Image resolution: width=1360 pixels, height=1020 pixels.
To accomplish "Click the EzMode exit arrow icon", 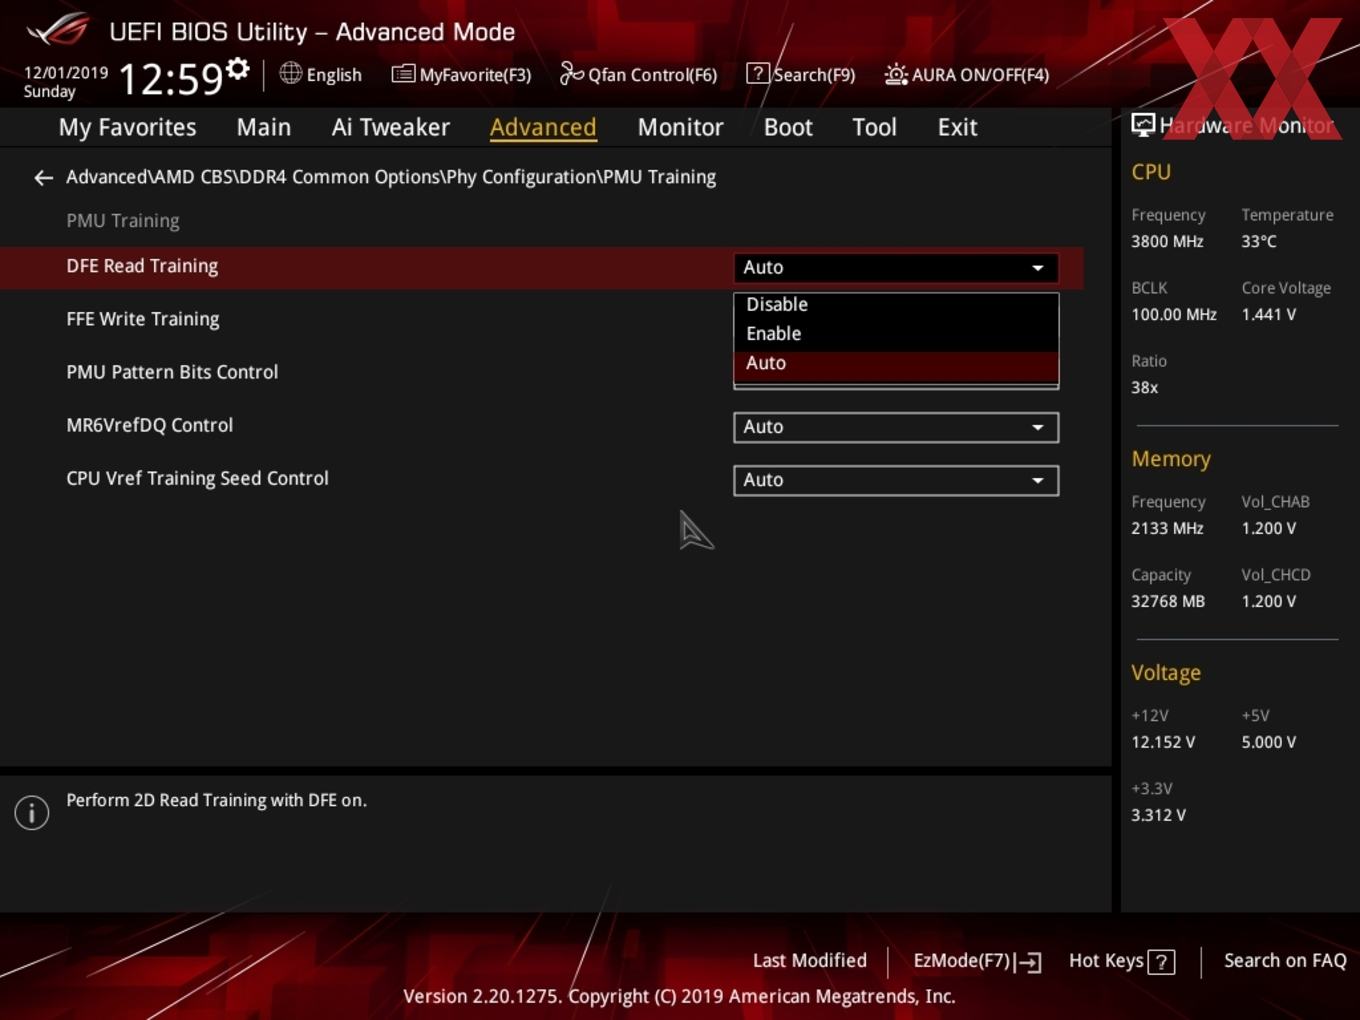I will point(1029,962).
